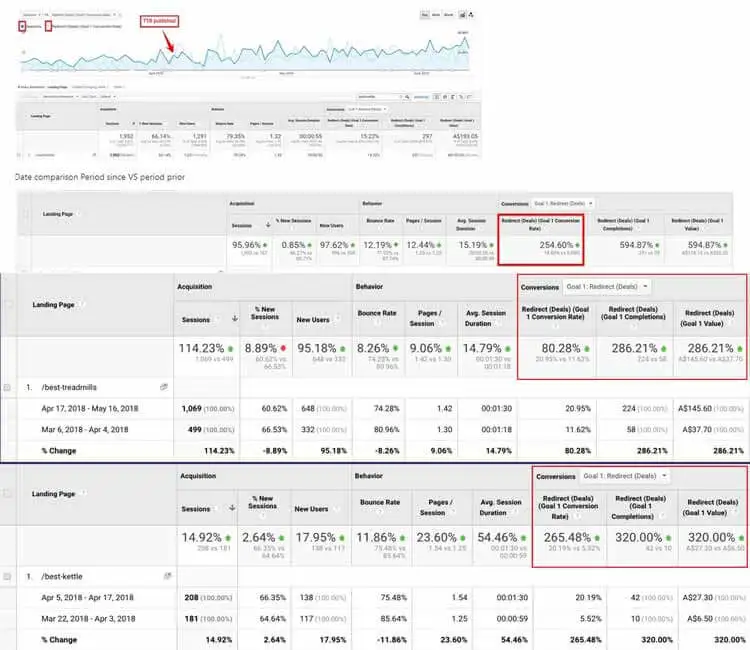Image resolution: width=750 pixels, height=650 pixels.
Task: Select data table view icon in top report
Action: [x=436, y=97]
